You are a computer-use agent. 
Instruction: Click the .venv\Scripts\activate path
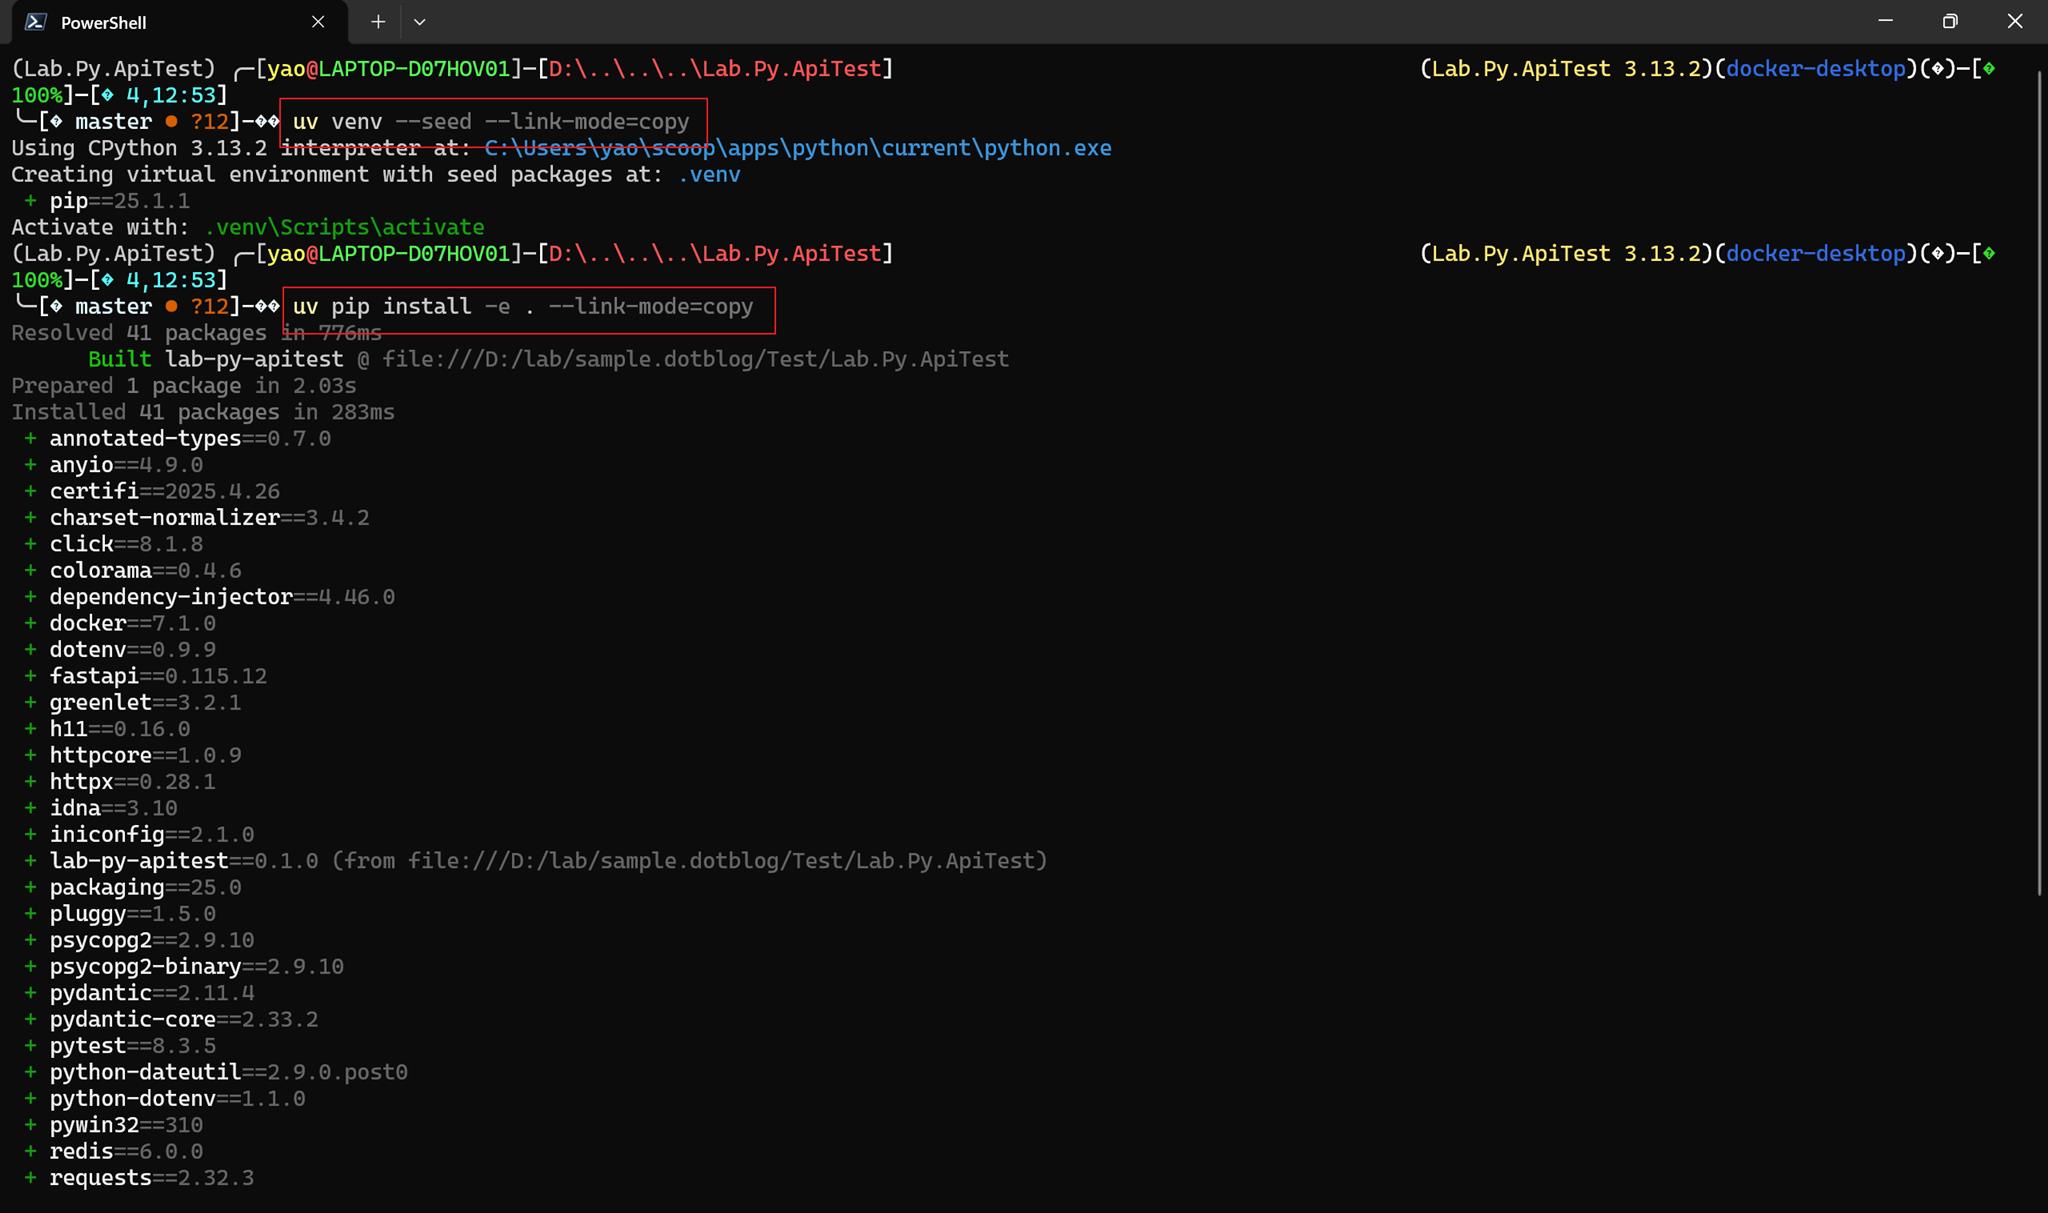344,228
